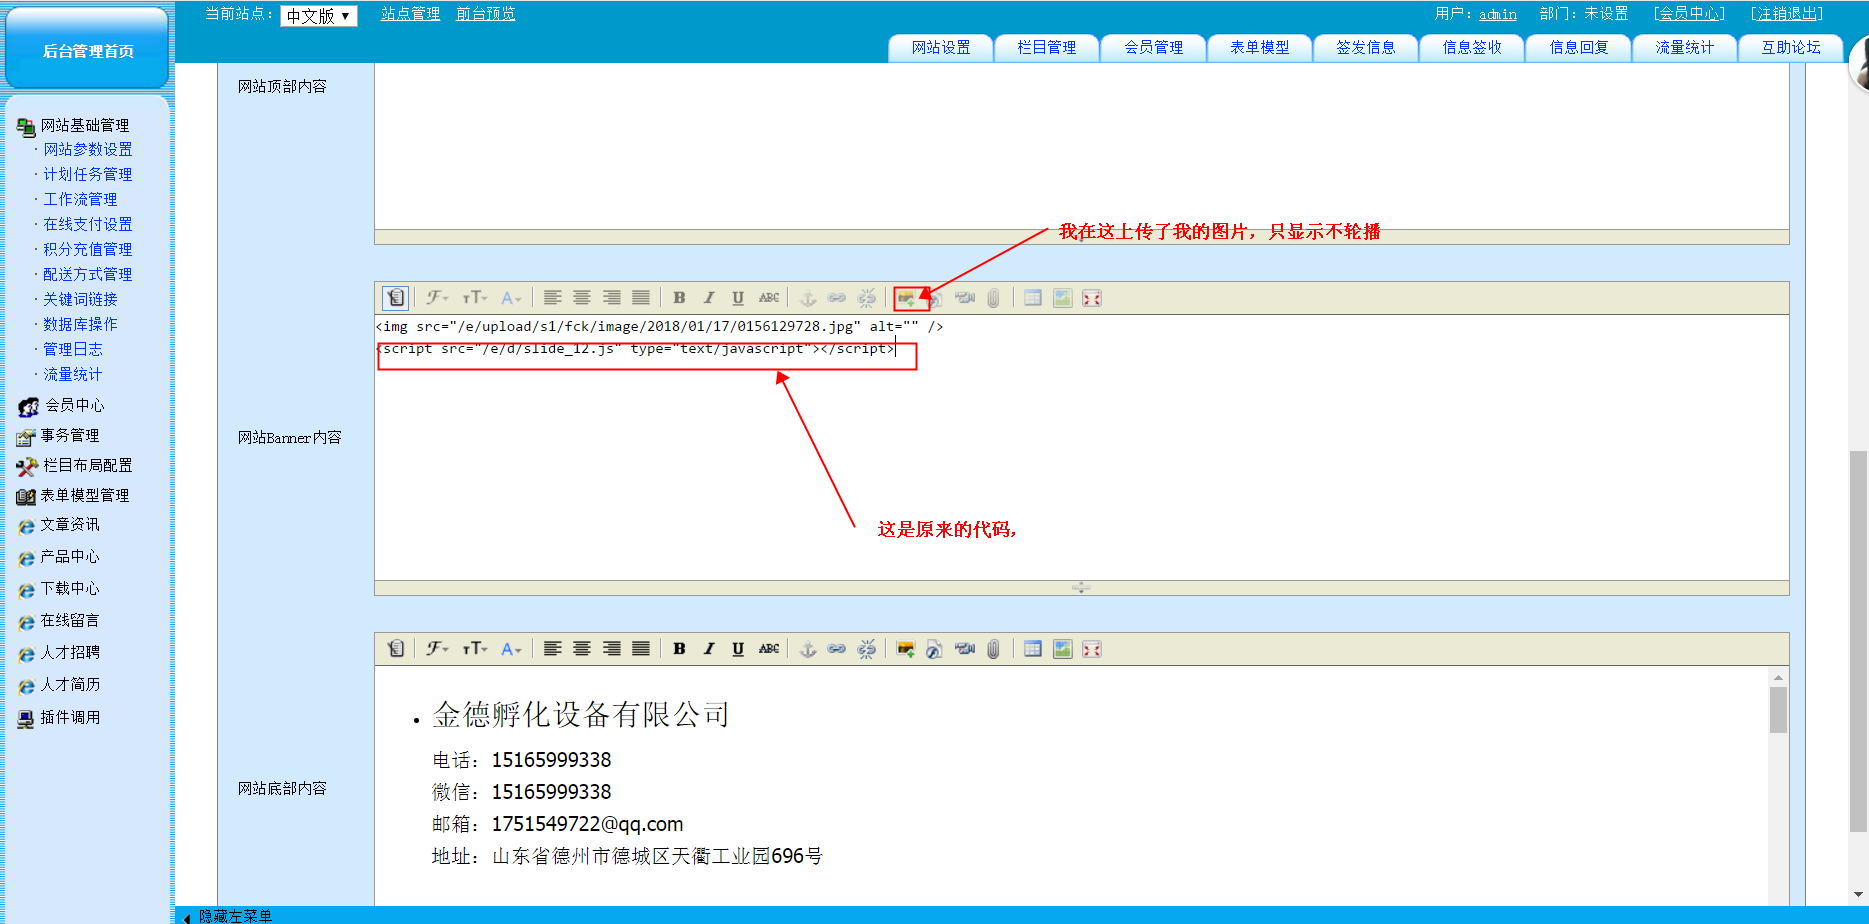Open the 网站设置 tab
This screenshot has width=1869, height=924.
pos(941,48)
